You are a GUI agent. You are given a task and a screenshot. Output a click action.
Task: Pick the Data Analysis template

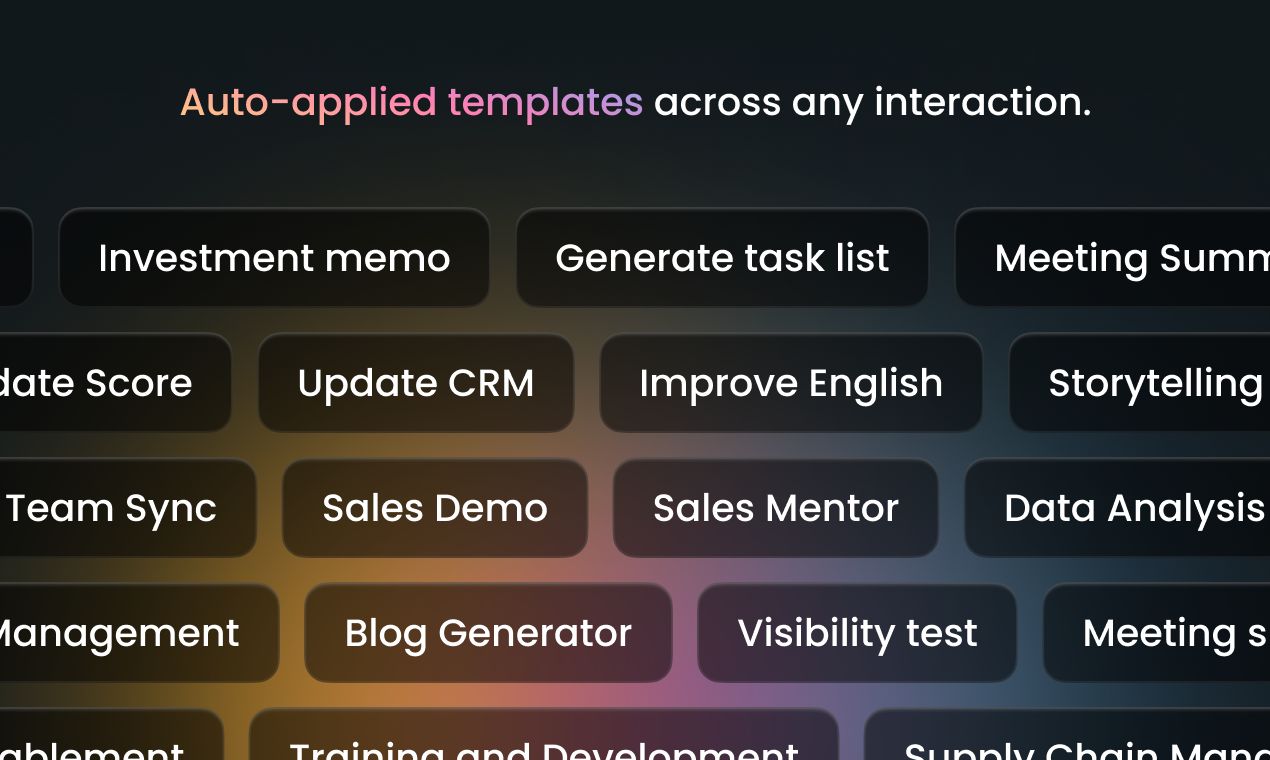coord(1117,508)
